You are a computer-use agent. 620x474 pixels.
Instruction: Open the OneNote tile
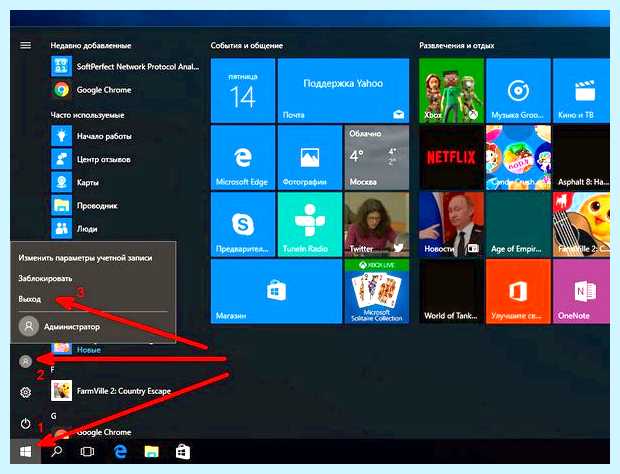click(x=581, y=291)
